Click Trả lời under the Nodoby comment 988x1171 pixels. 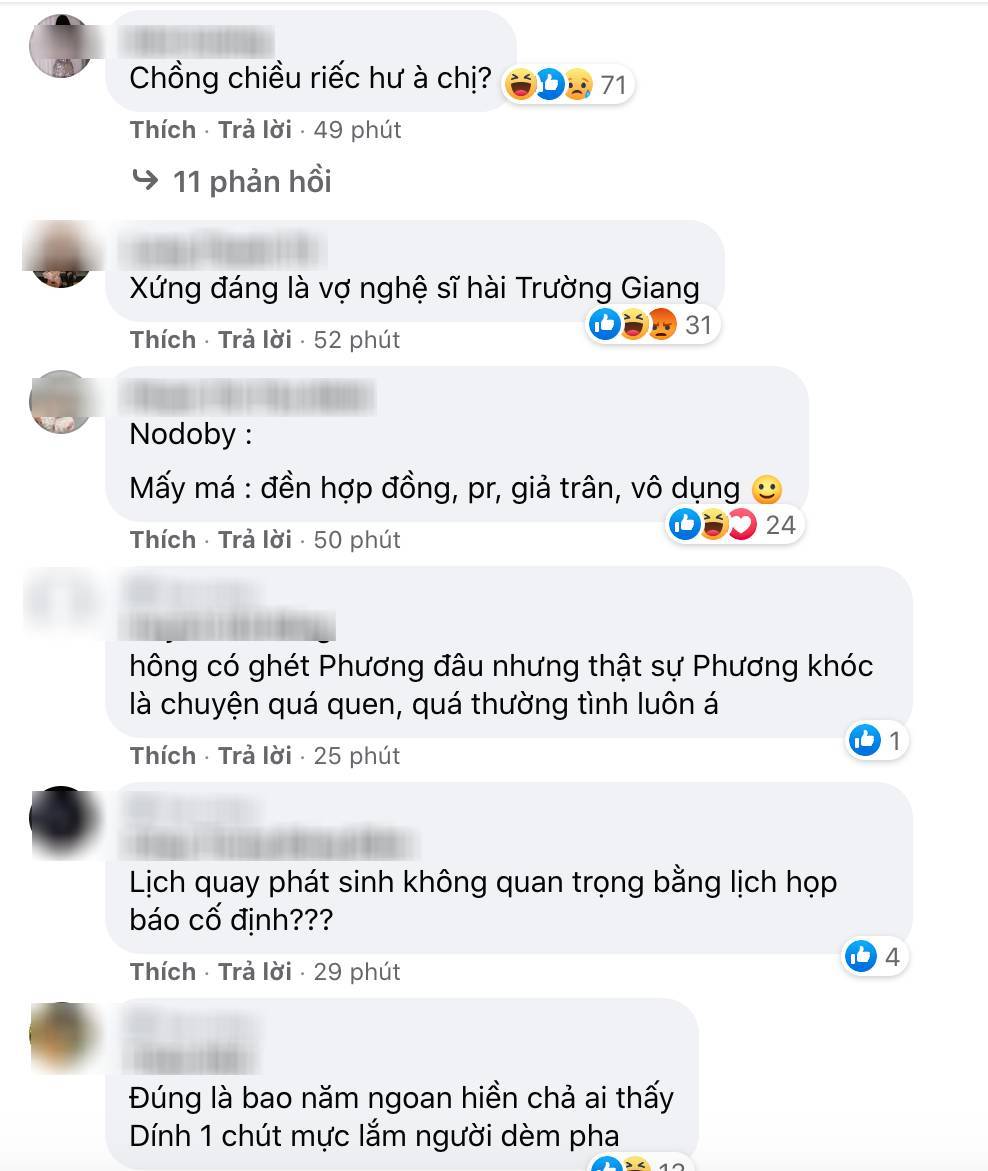tap(255, 540)
